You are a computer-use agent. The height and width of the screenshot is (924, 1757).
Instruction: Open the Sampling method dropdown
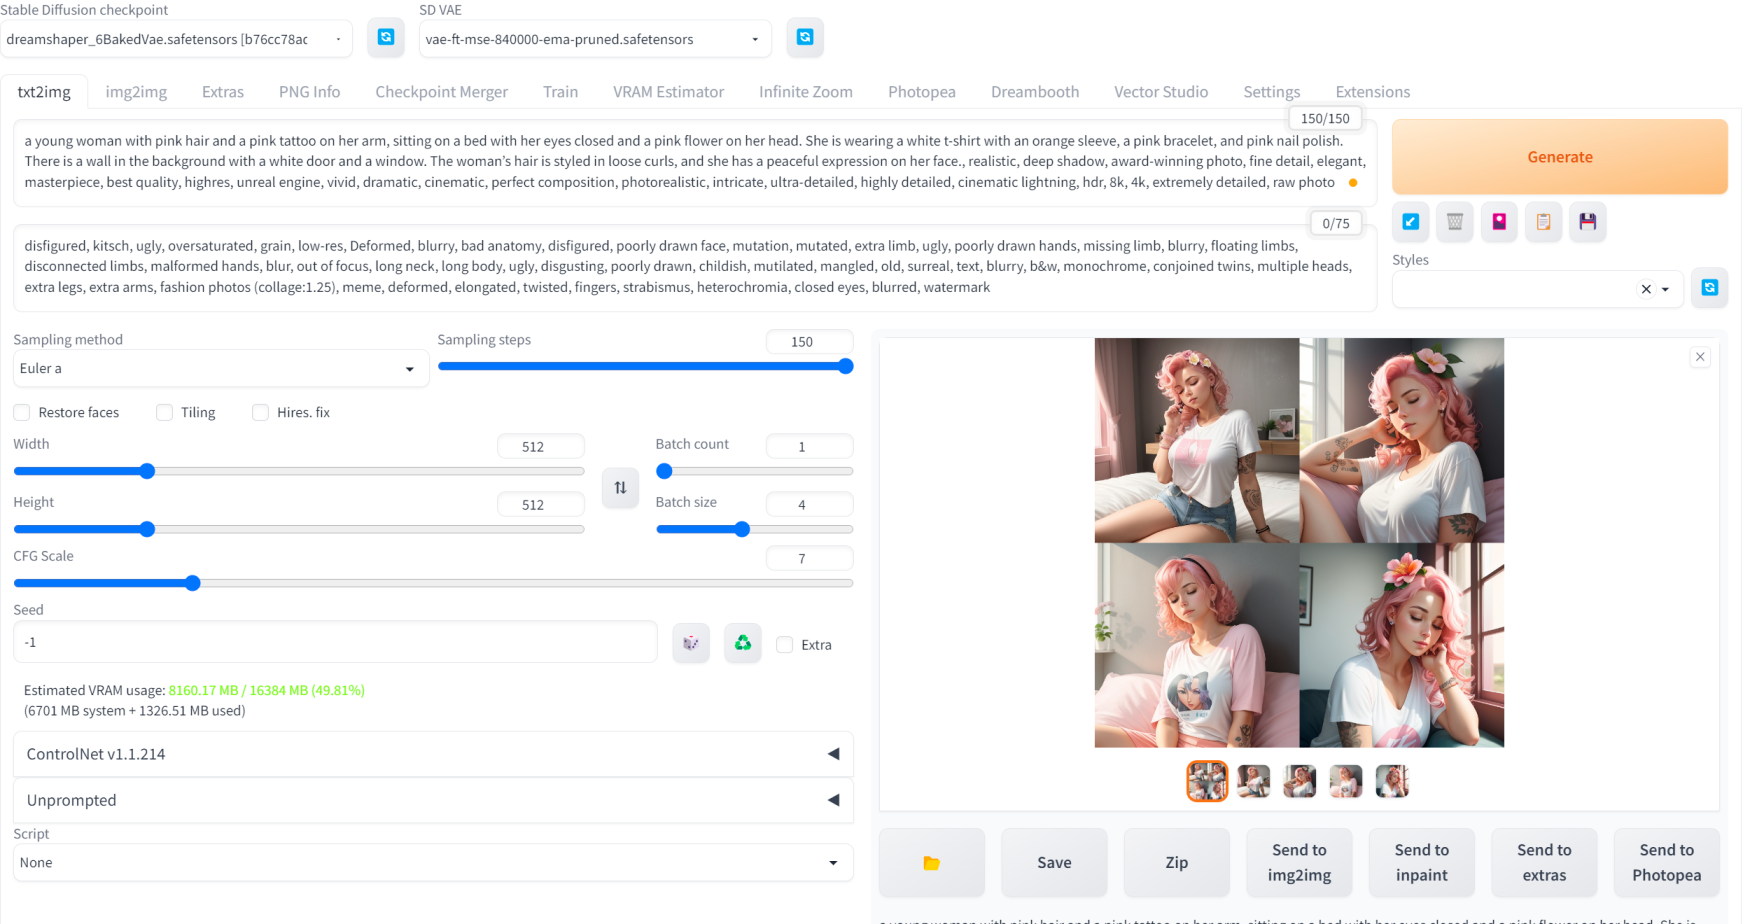(220, 368)
